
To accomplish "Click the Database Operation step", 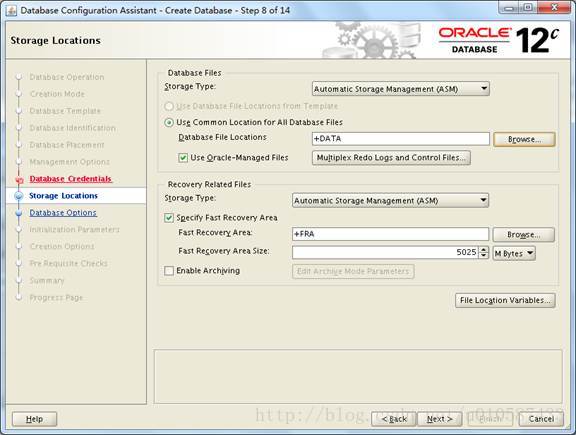I will 67,77.
